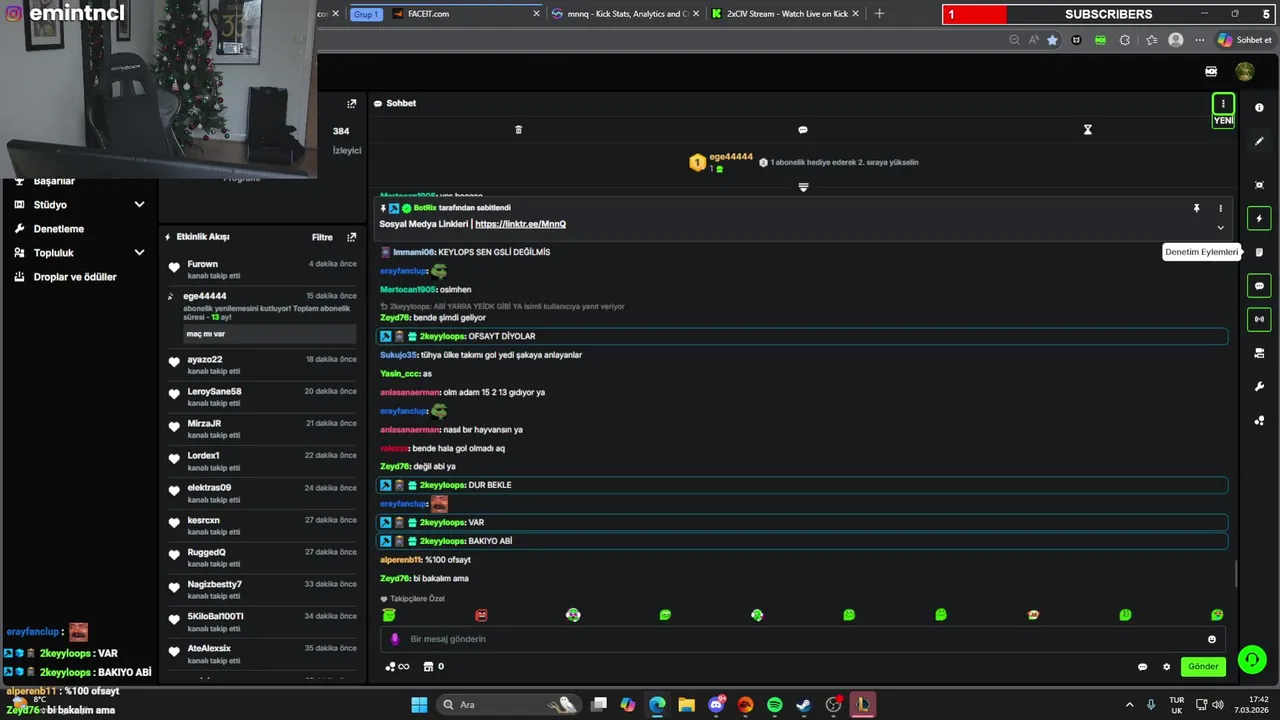This screenshot has width=1280, height=720.
Task: Click the video camera icon in right sidebar
Action: (x=1259, y=353)
